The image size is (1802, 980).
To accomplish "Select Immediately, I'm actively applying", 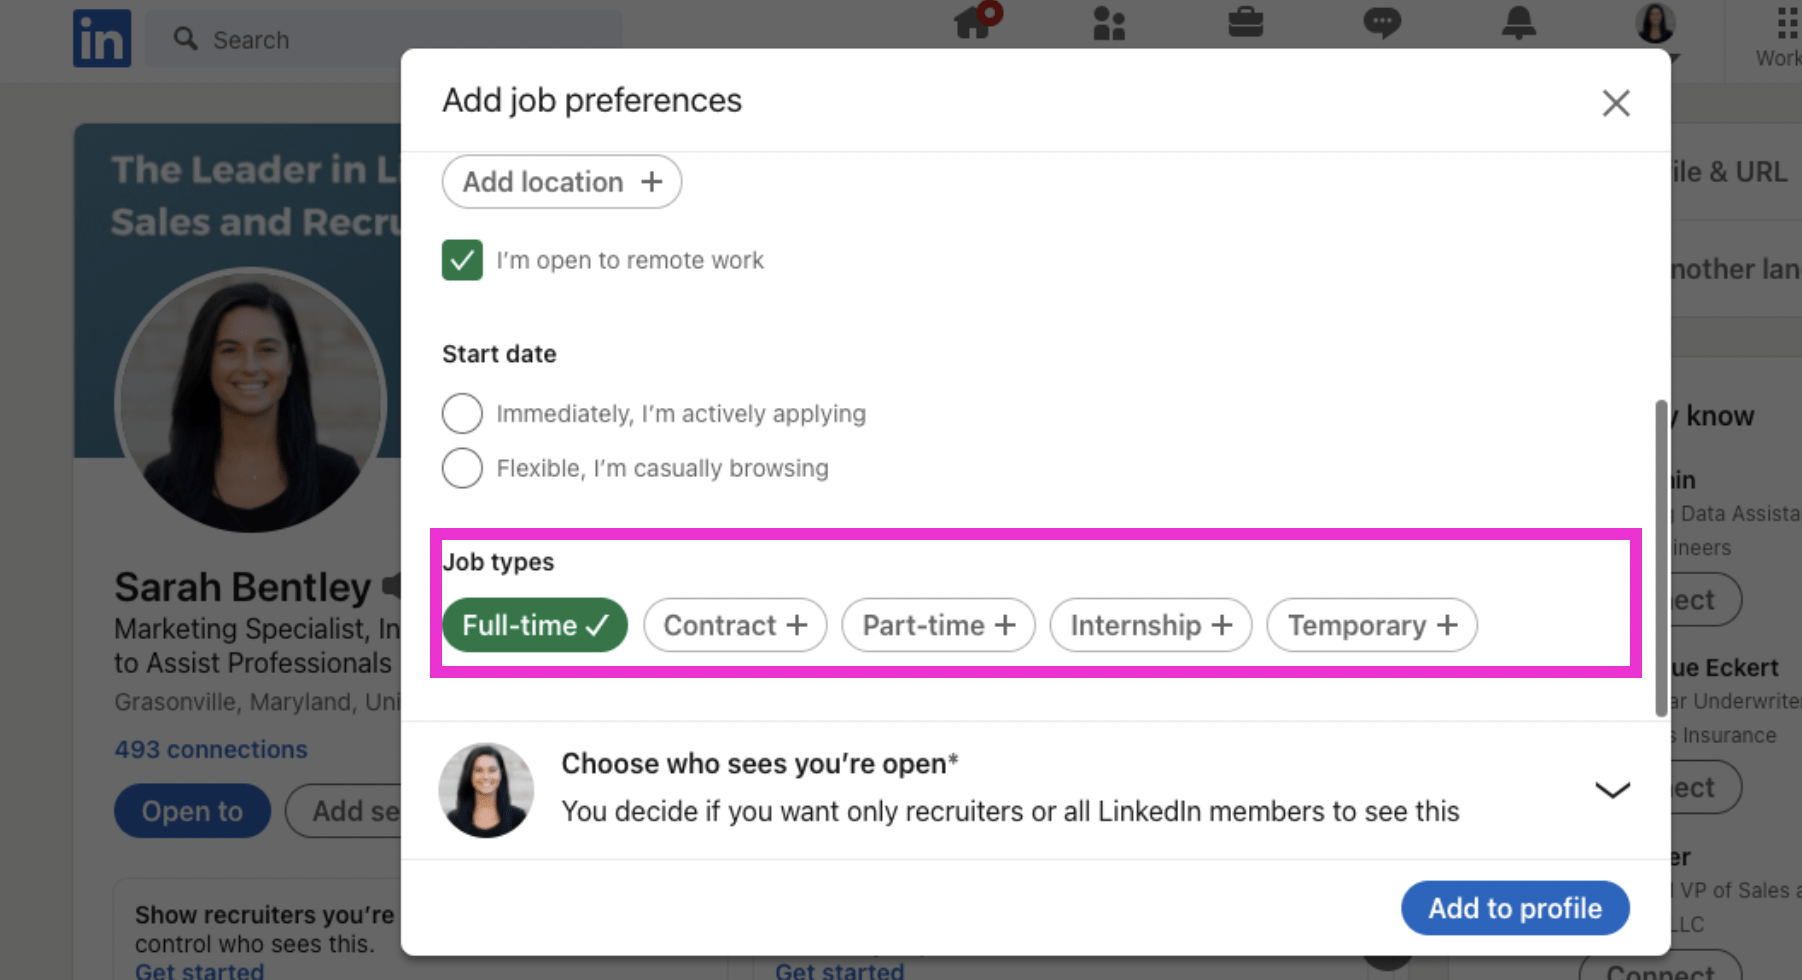I will [x=462, y=413].
